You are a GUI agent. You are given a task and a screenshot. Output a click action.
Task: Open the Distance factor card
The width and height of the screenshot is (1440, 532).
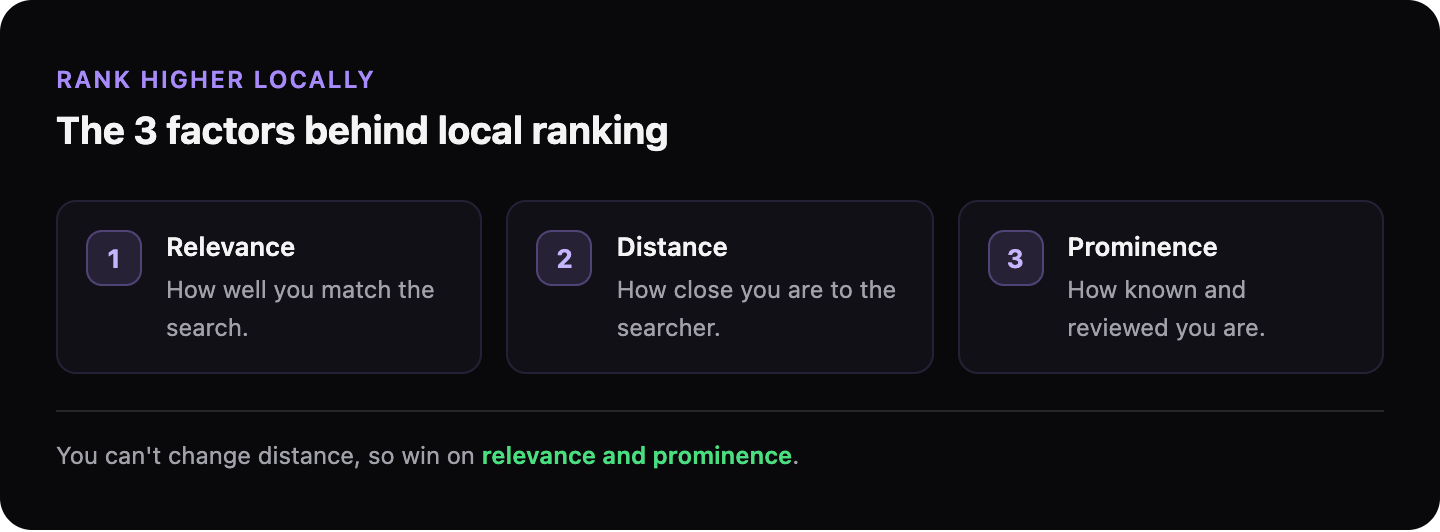coord(720,287)
